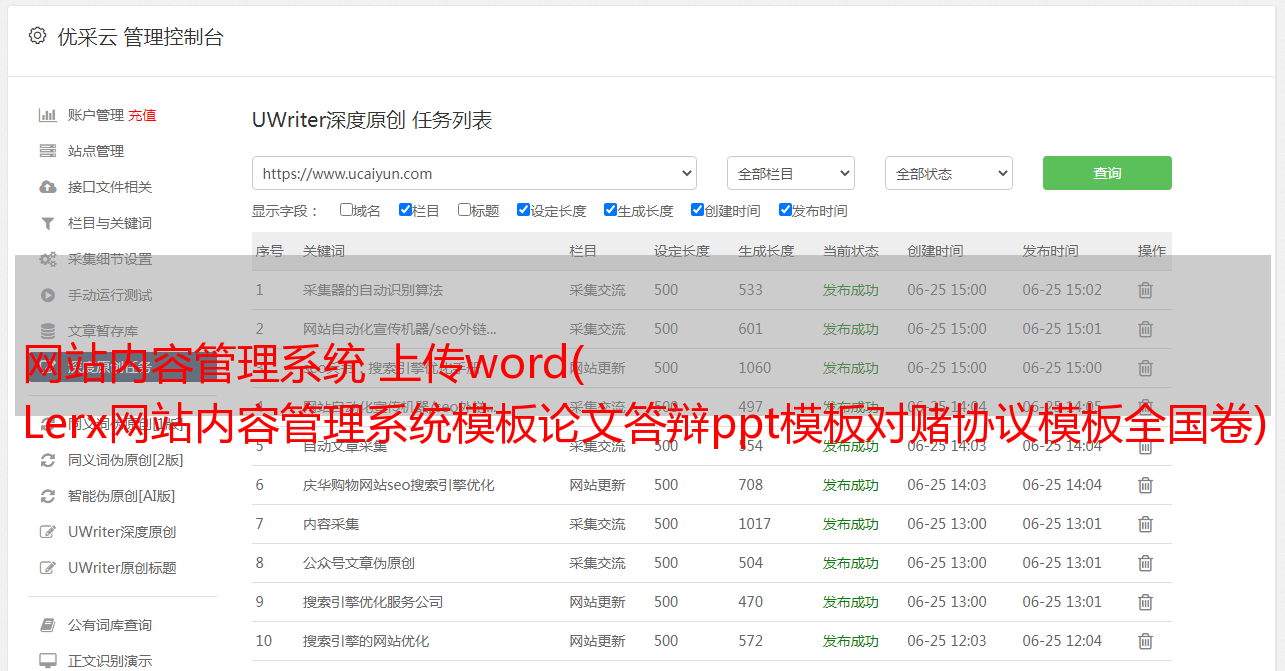Click the cloud upload icon for 接口文件相关

coord(47,187)
